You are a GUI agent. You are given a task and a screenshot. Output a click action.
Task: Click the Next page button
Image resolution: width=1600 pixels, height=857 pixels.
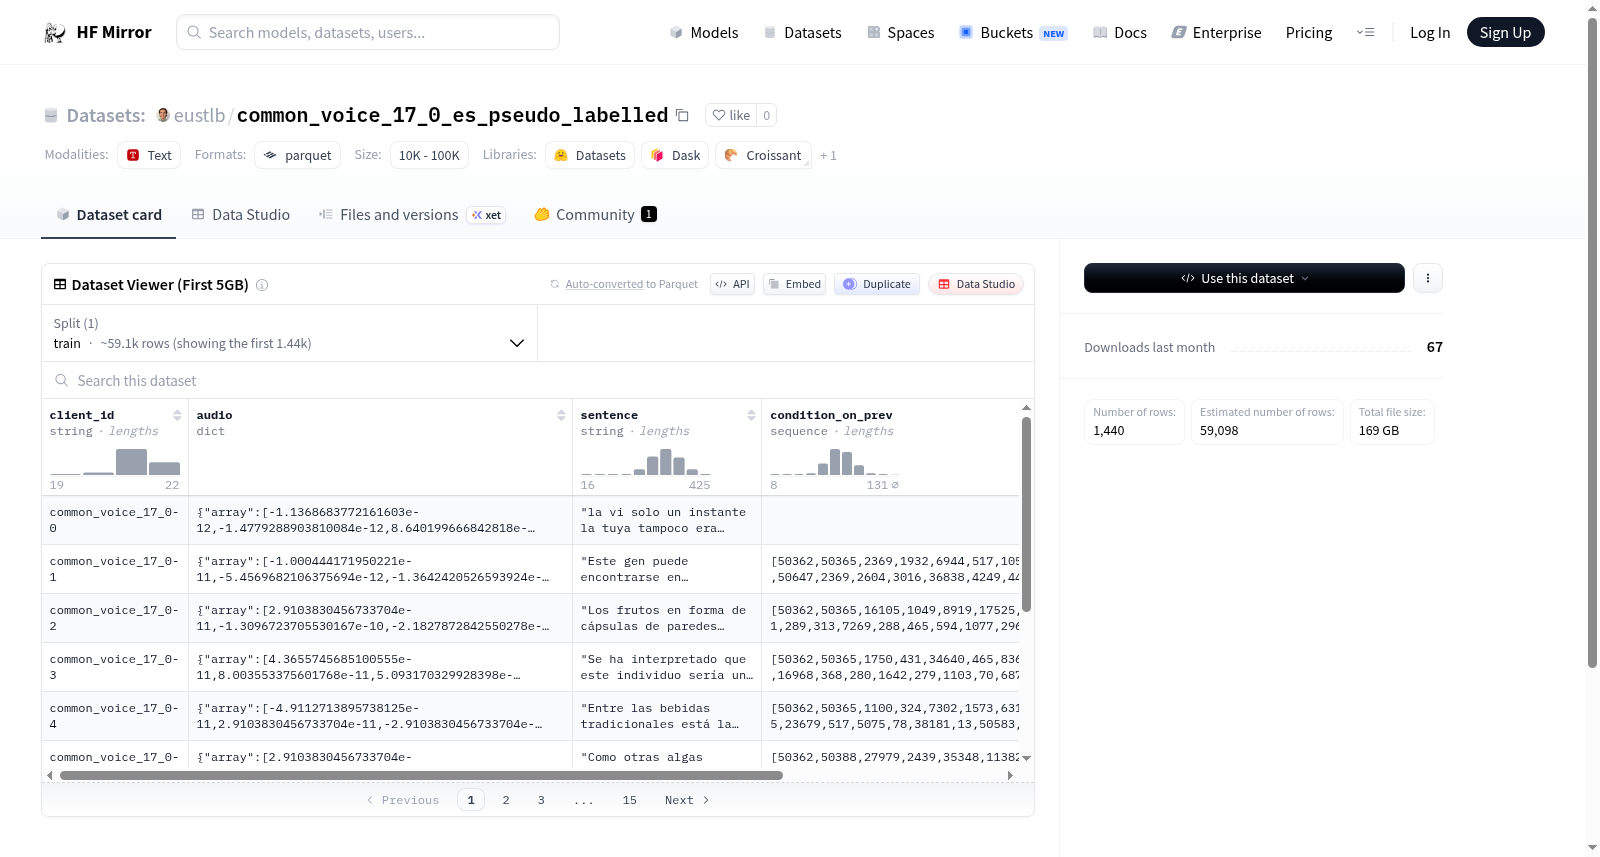[687, 800]
